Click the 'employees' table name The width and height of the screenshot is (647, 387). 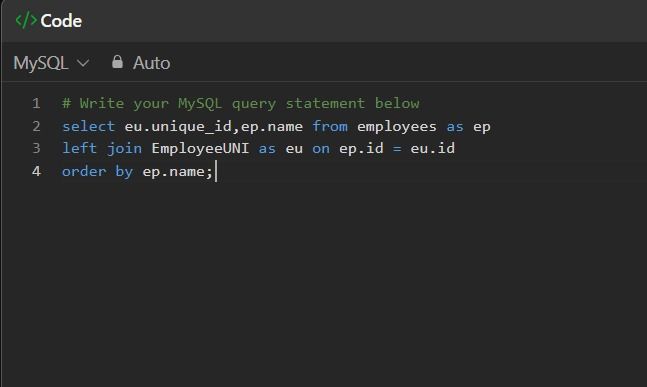(397, 127)
